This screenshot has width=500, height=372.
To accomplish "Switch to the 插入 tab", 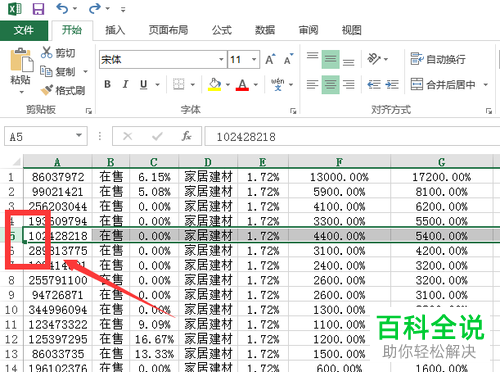I will [x=115, y=30].
